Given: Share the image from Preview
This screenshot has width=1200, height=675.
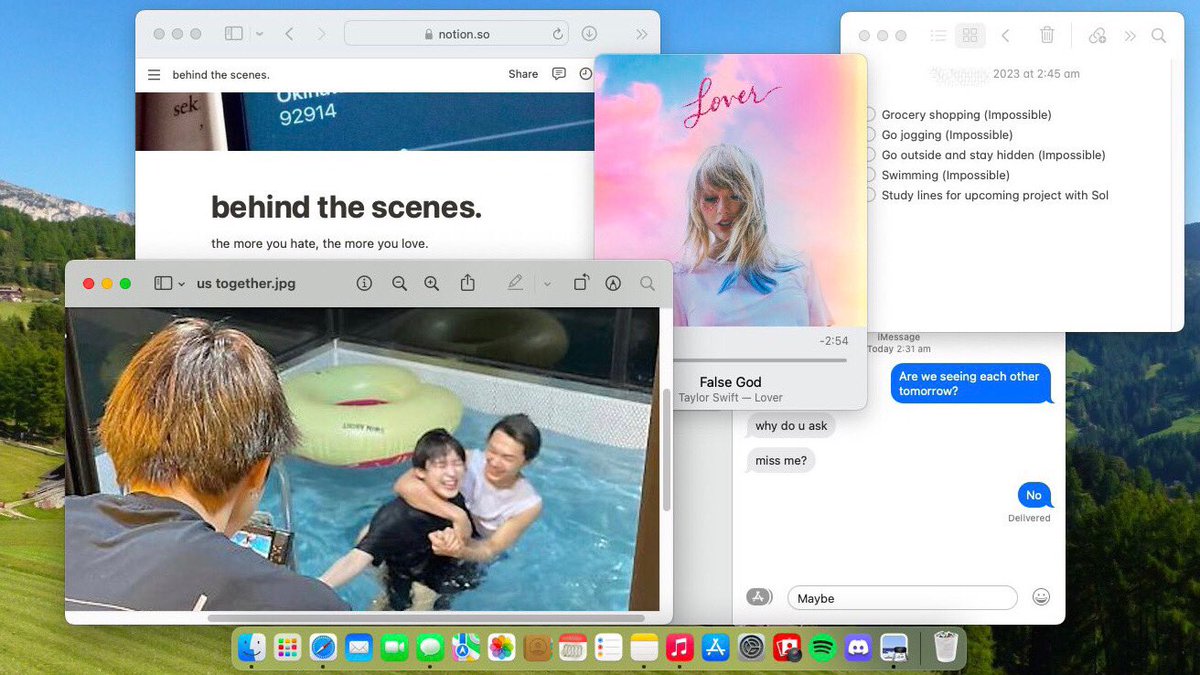Looking at the screenshot, I should (x=467, y=283).
